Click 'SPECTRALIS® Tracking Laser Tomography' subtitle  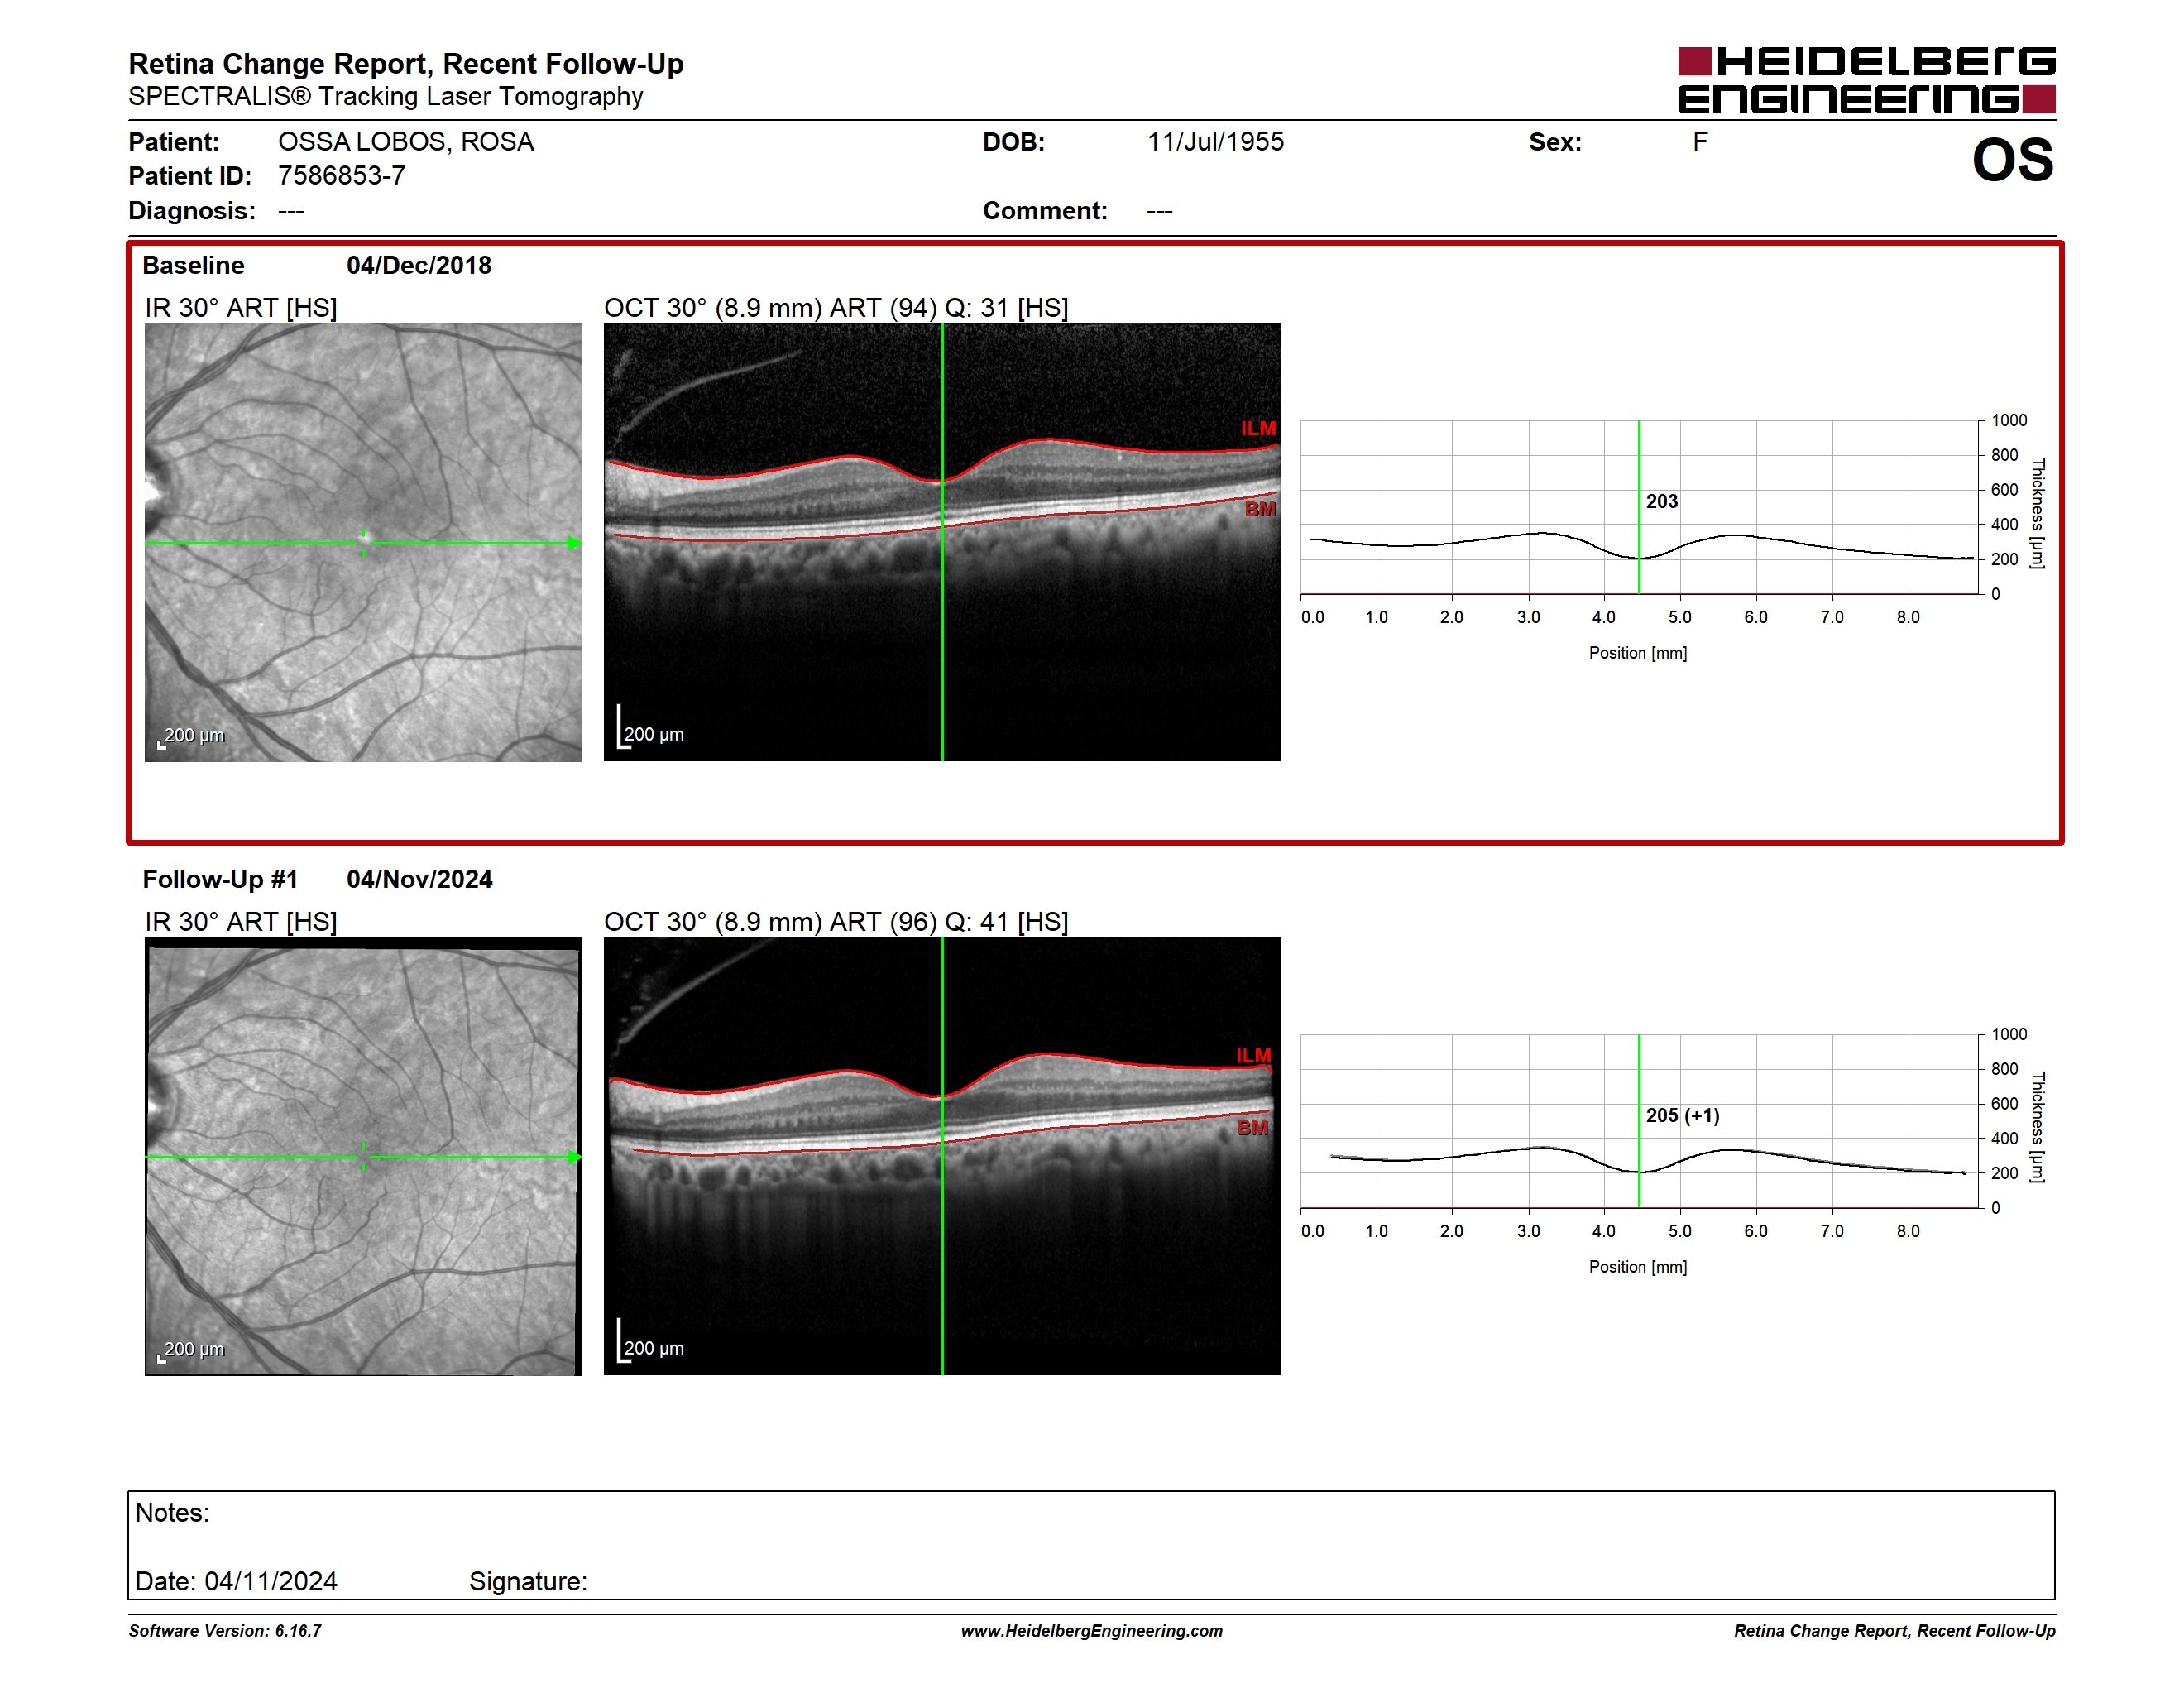(385, 96)
